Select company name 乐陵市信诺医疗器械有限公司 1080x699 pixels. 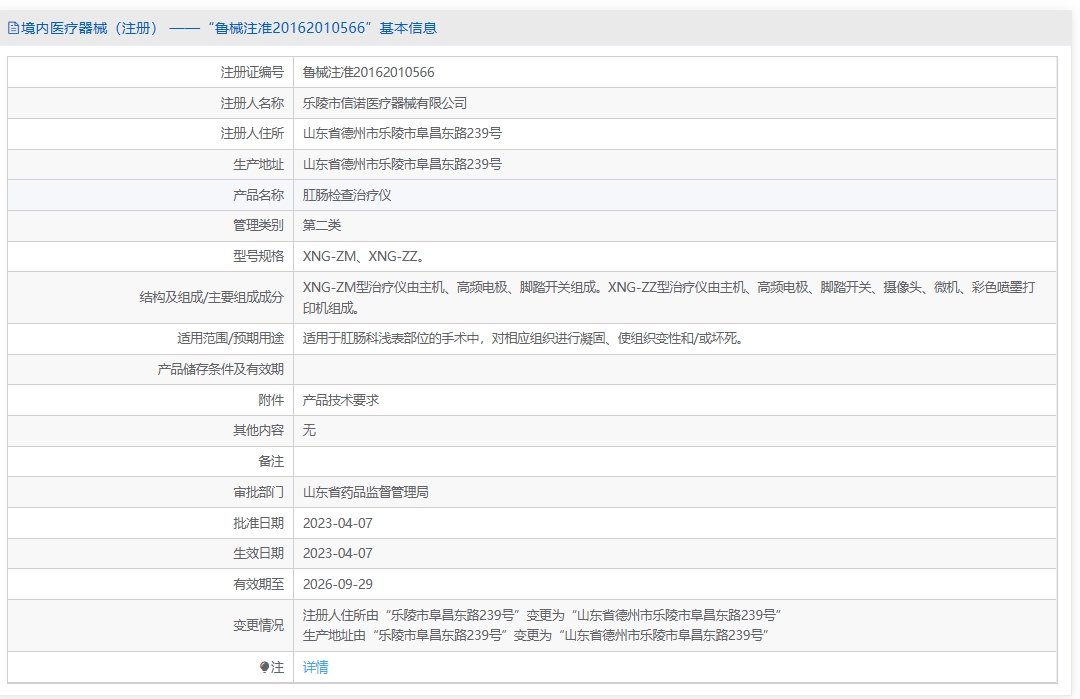click(385, 103)
